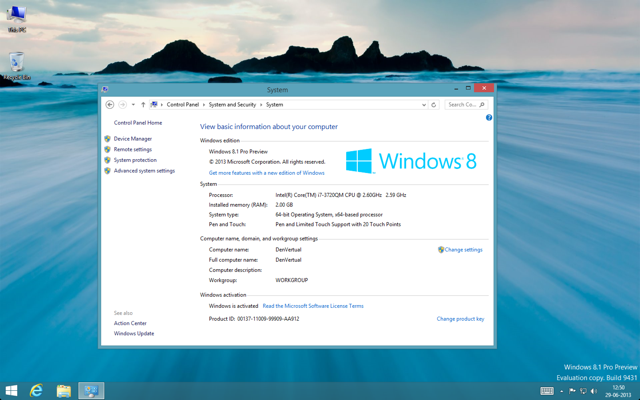This screenshot has height=400, width=640.
Task: Open System protection link
Action: coord(135,160)
